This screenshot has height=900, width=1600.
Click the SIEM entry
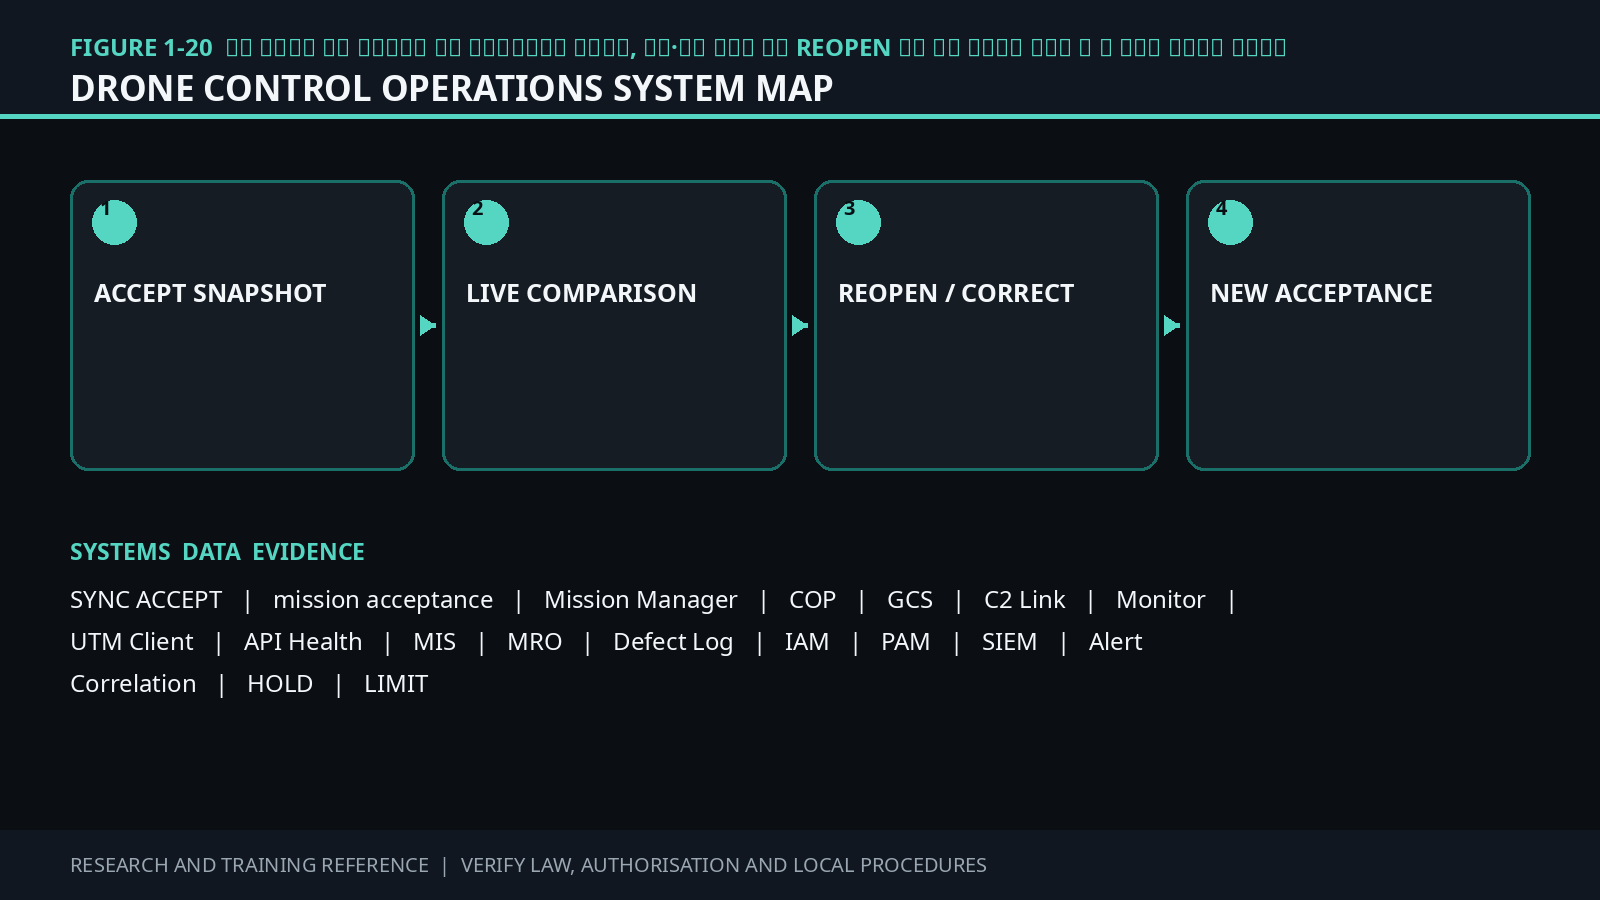point(1010,642)
